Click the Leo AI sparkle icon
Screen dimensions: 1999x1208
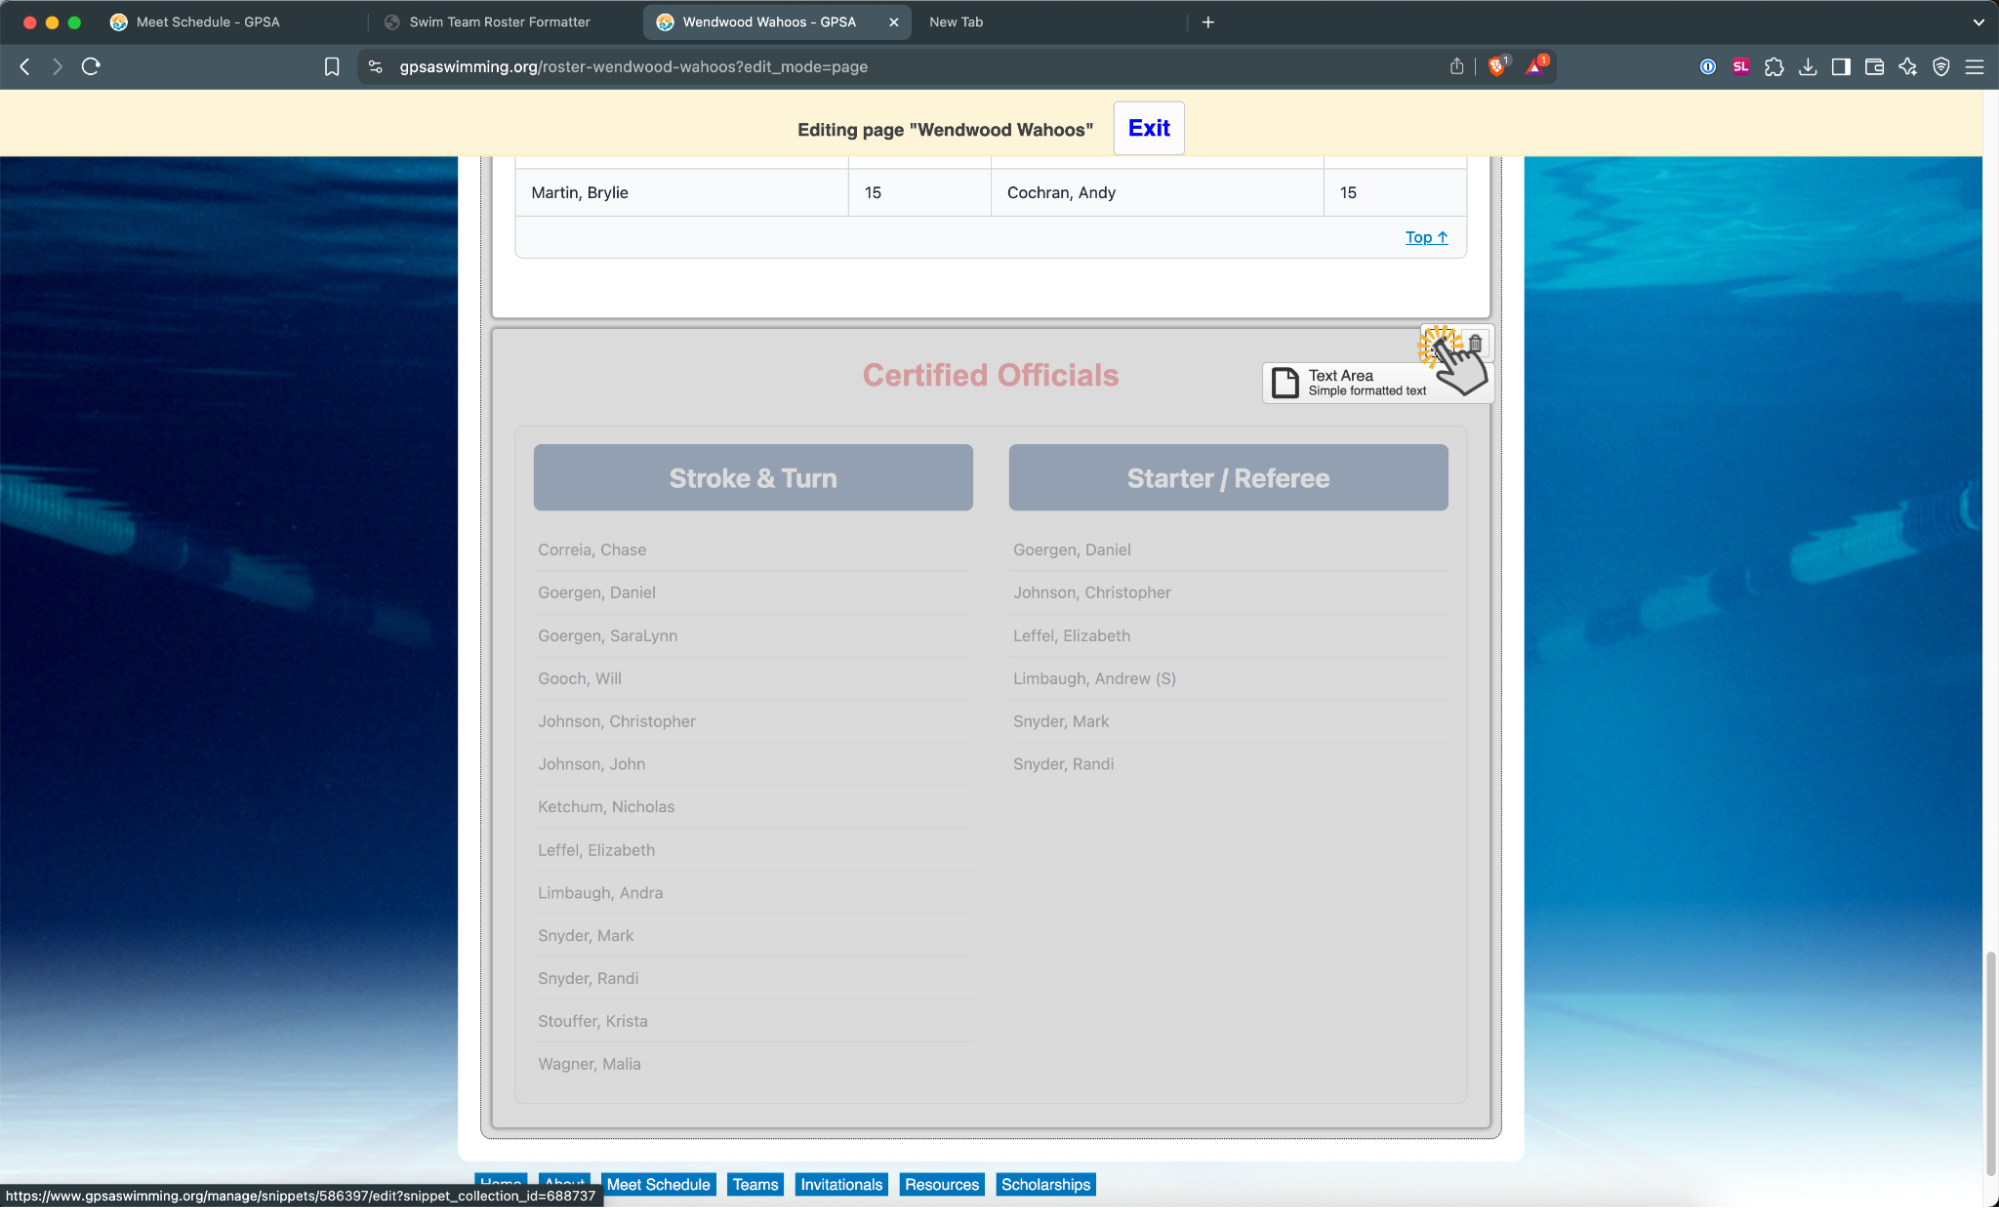[x=1908, y=66]
